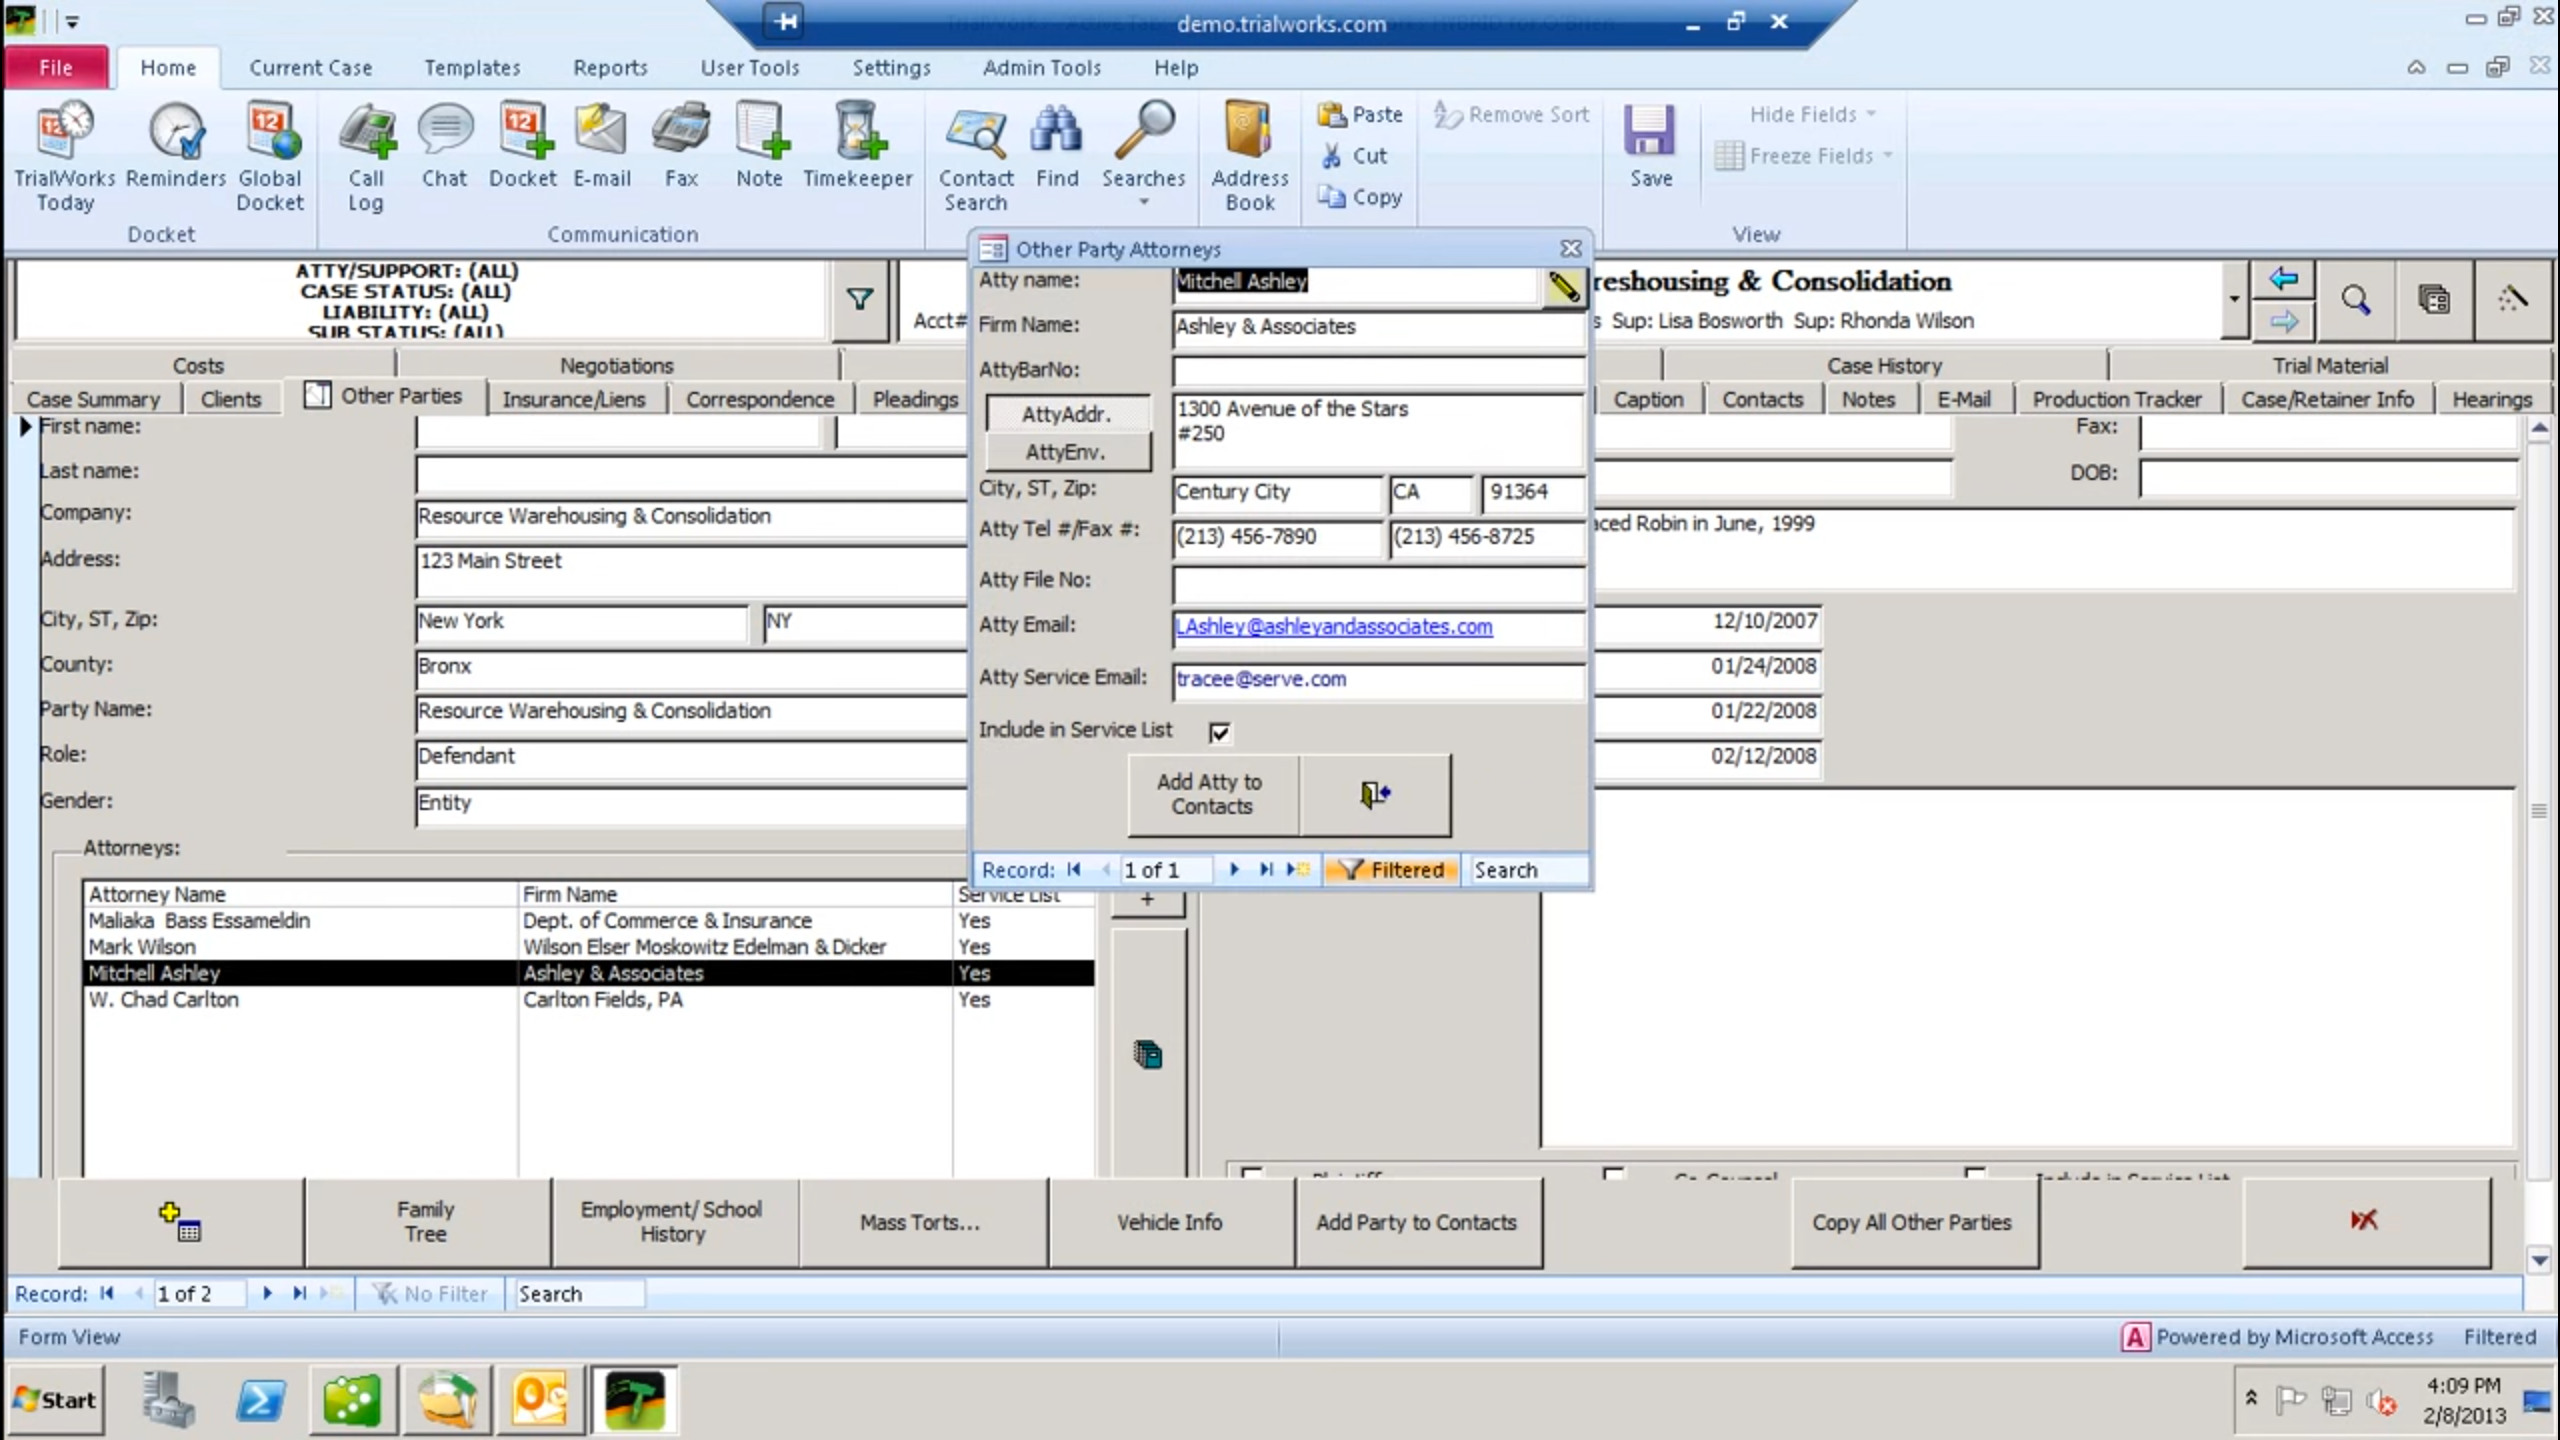Click the red X delete party button
2560x1440 pixels.
click(x=2365, y=1222)
